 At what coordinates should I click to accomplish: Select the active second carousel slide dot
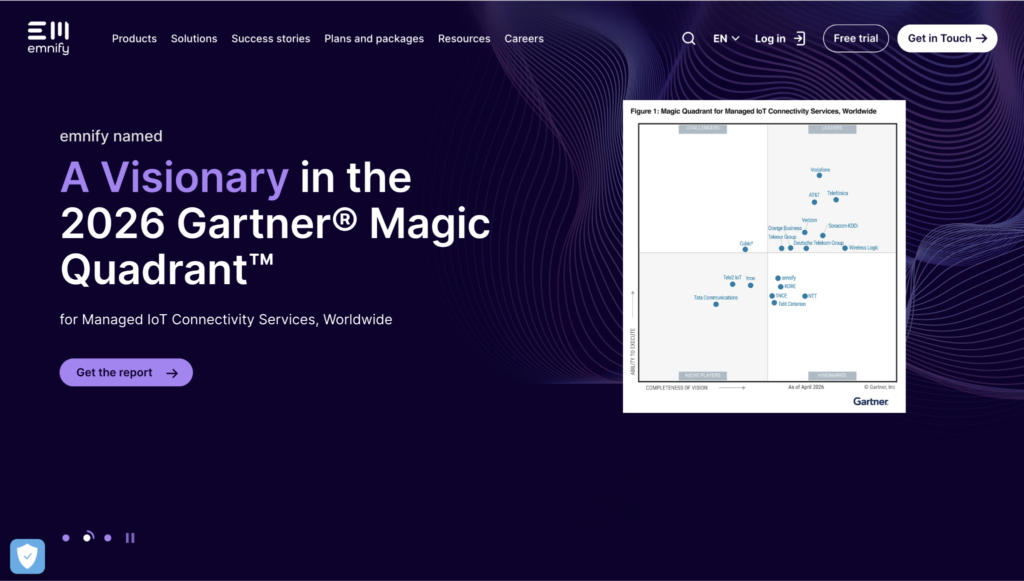coord(88,537)
